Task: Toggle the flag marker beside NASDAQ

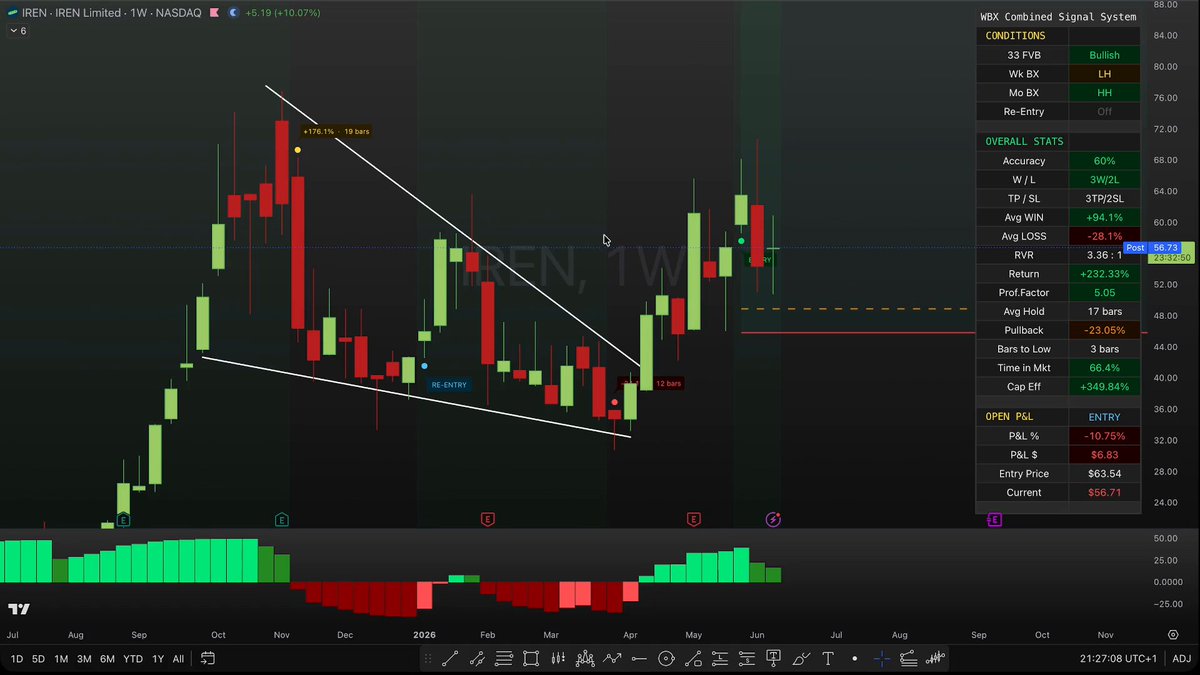Action: click(215, 14)
